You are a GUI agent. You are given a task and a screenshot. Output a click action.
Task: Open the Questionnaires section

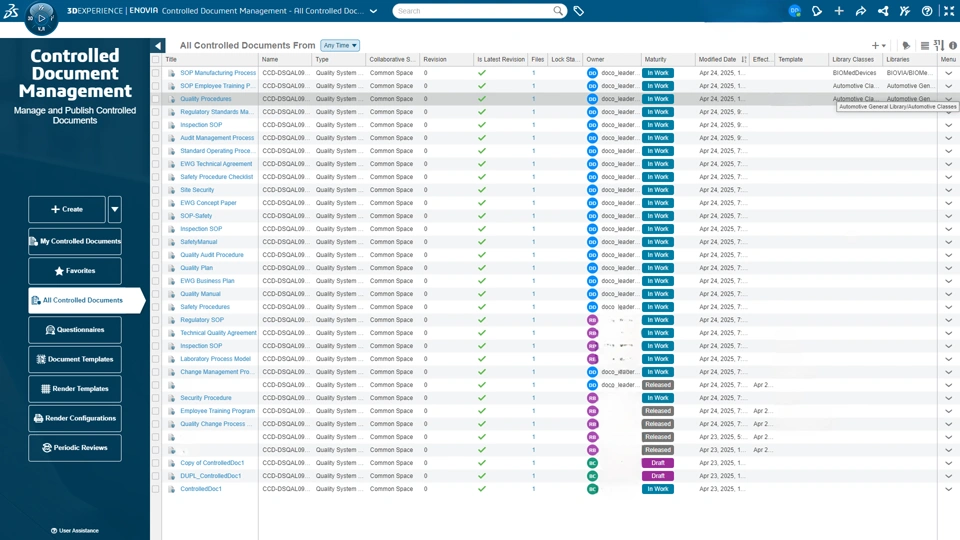click(x=75, y=330)
